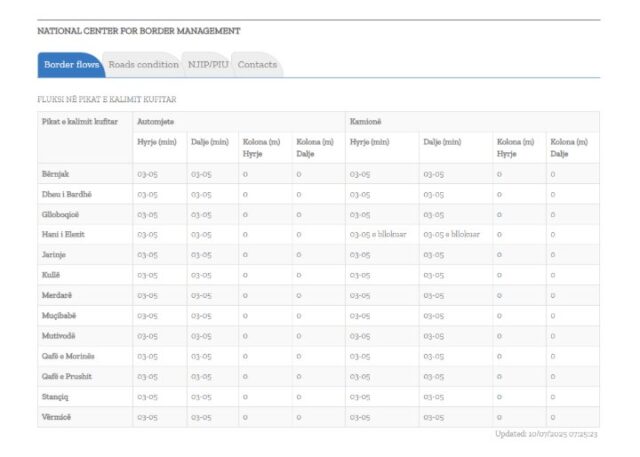640x457 pixels.
Task: Open the Border flows tab
Action: point(71,65)
